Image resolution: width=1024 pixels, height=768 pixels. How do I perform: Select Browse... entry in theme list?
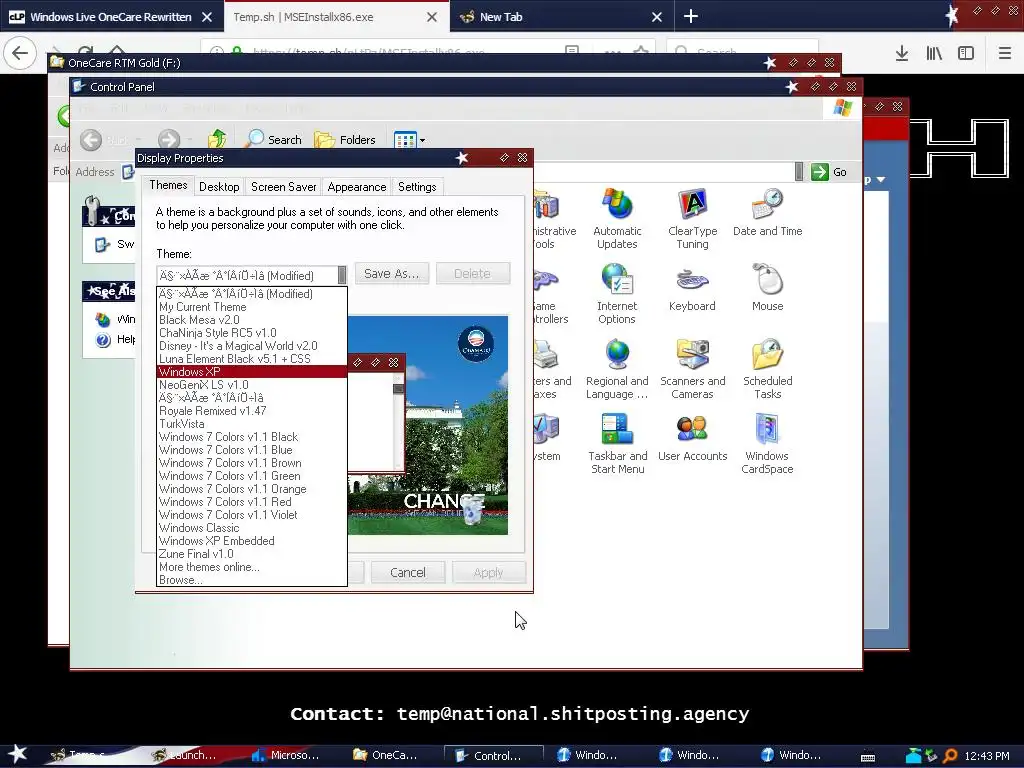click(252, 580)
